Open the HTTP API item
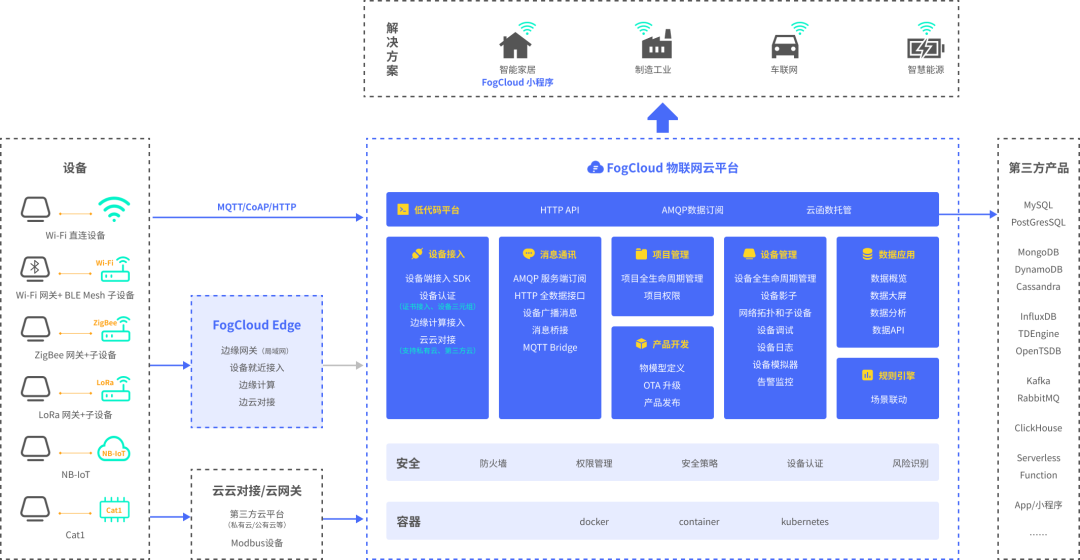 pyautogui.click(x=559, y=210)
